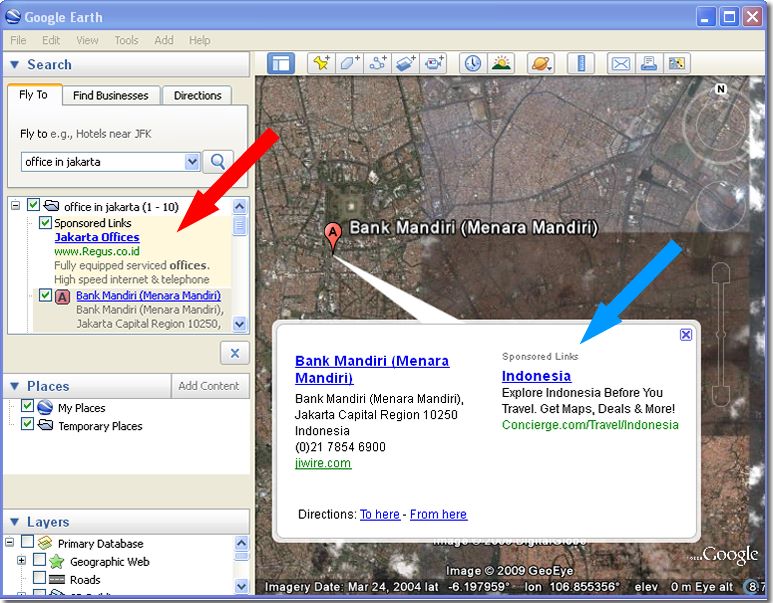Screen dimensions: 773x603
Task: Select the Add Path tool
Action: point(378,63)
